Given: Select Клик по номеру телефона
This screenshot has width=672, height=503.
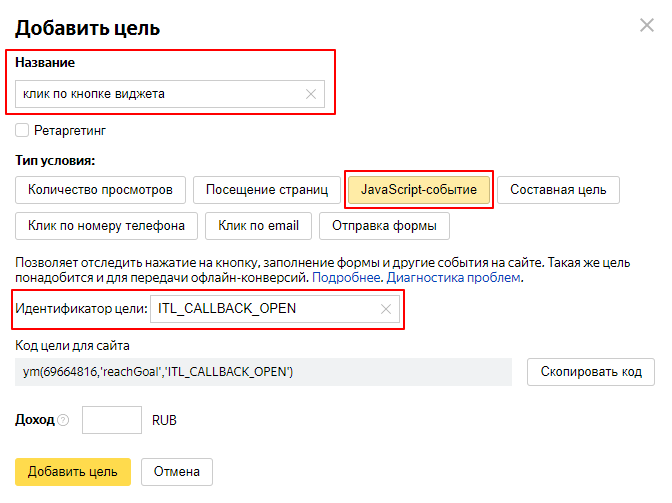Looking at the screenshot, I should coord(106,226).
